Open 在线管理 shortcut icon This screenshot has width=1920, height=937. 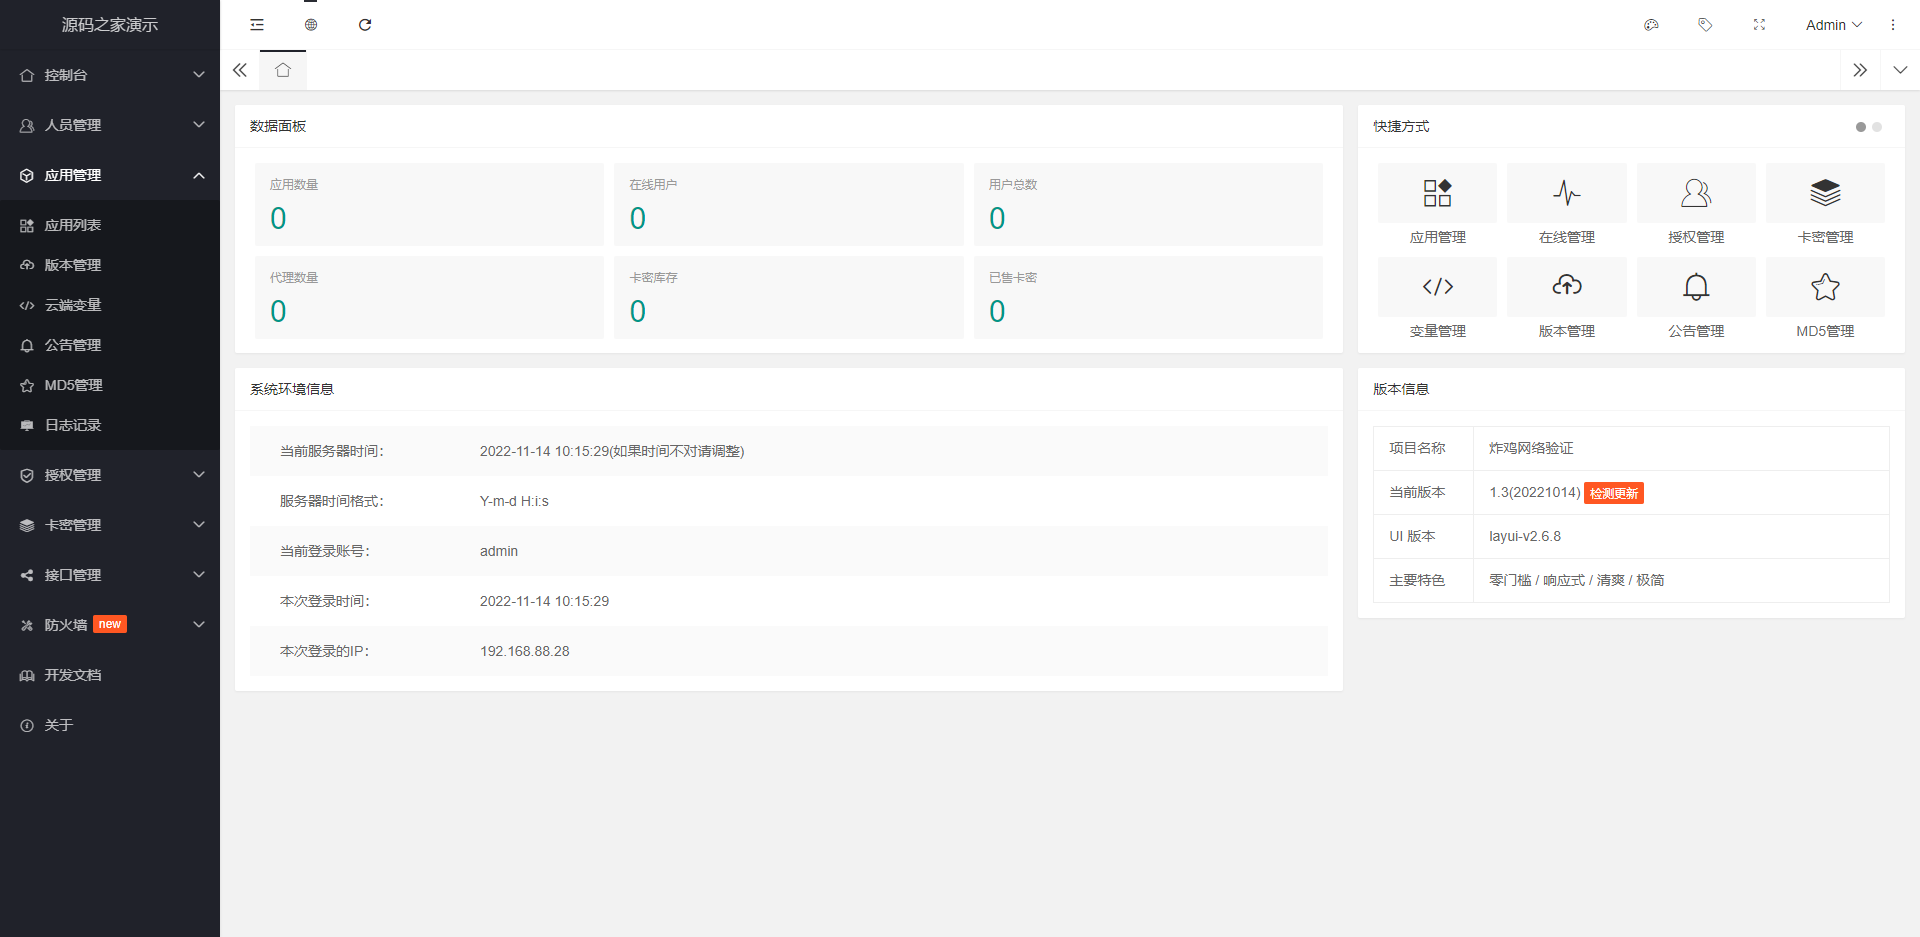point(1566,193)
